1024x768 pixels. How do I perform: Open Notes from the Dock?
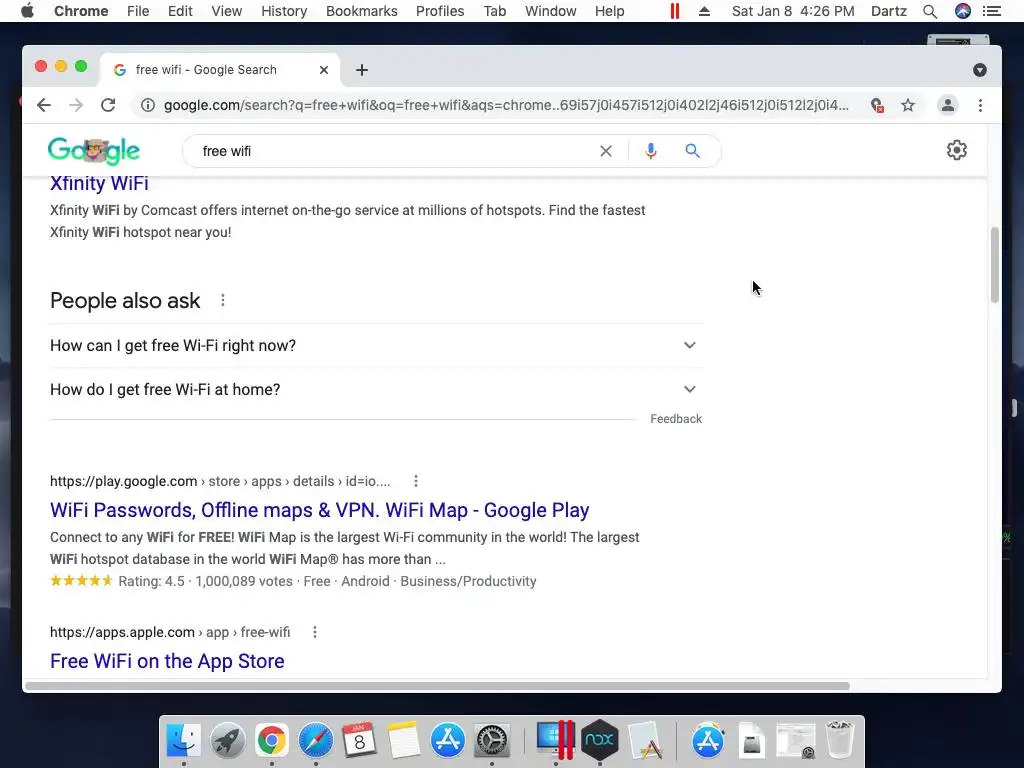tap(403, 741)
